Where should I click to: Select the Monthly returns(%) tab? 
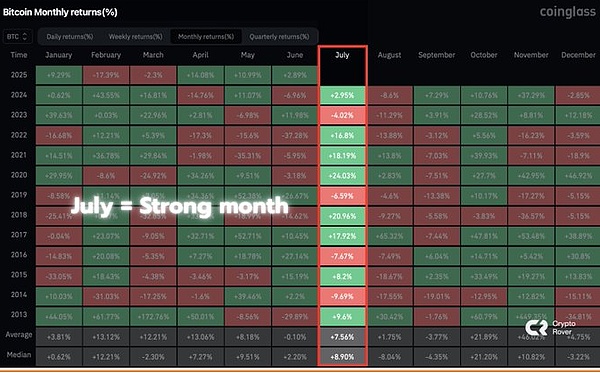(x=206, y=37)
